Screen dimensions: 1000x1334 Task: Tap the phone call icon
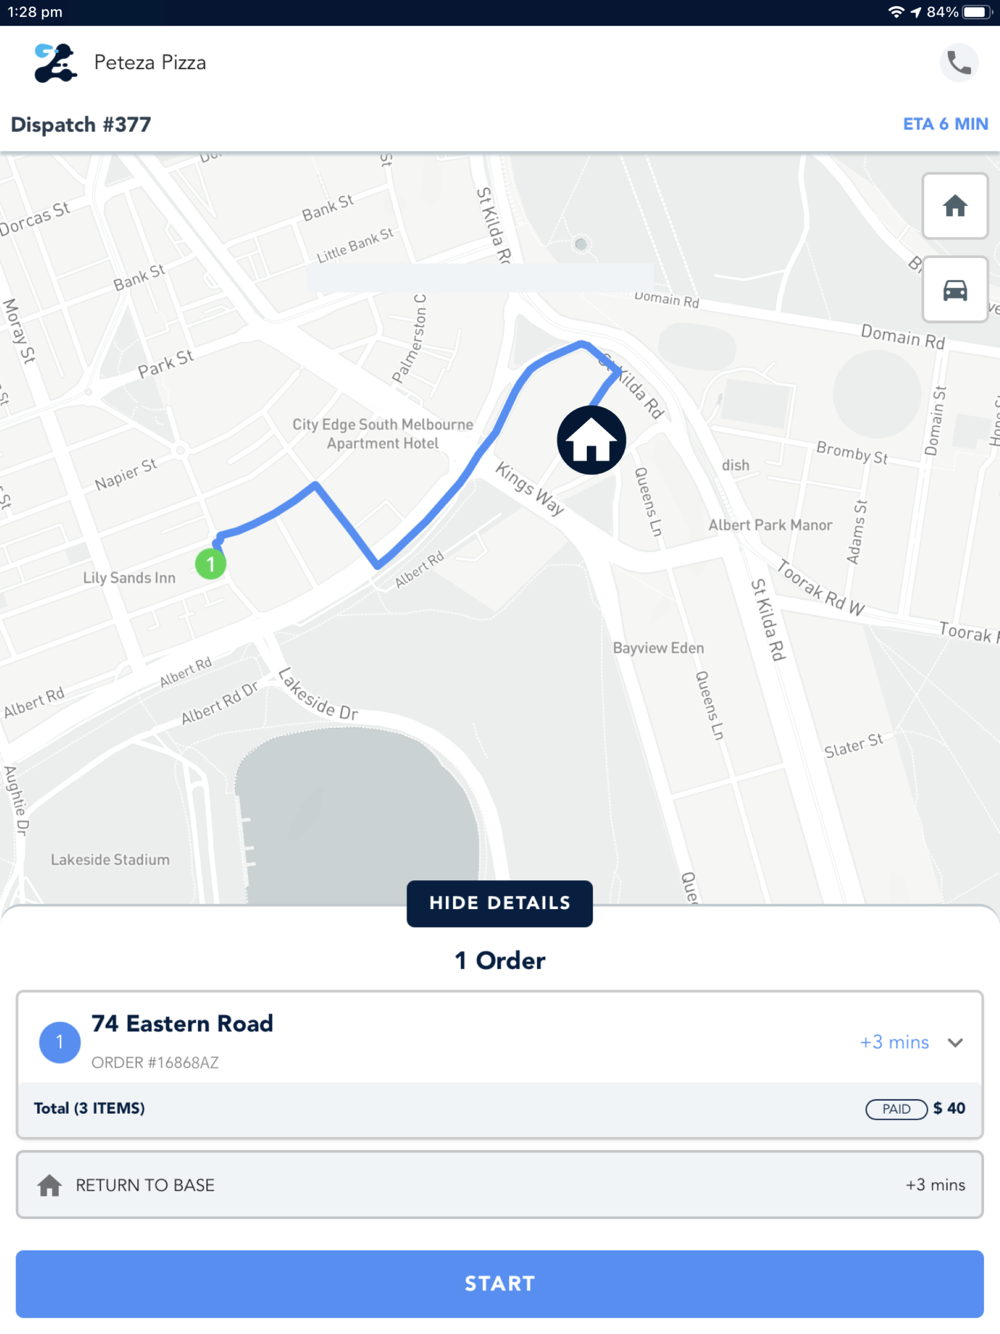pos(959,62)
